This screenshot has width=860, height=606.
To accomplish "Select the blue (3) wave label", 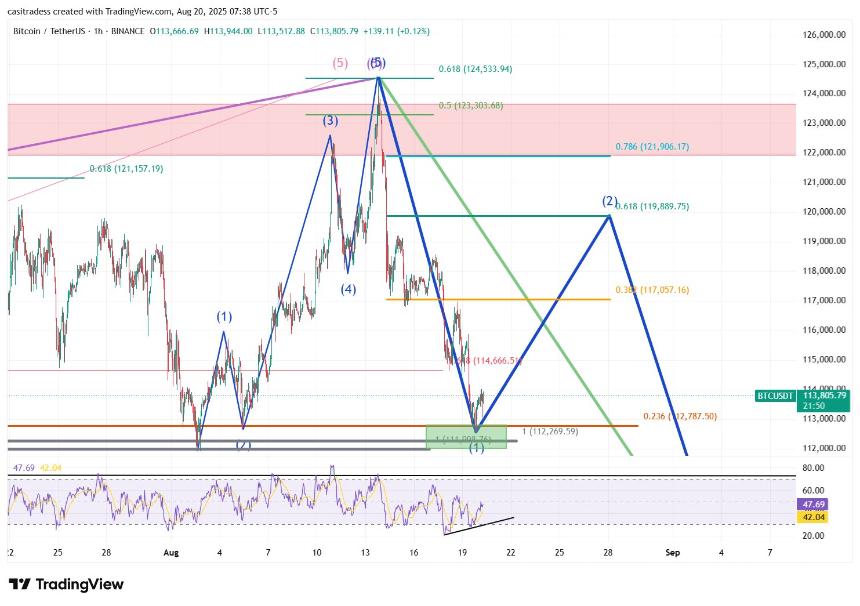I will [330, 121].
